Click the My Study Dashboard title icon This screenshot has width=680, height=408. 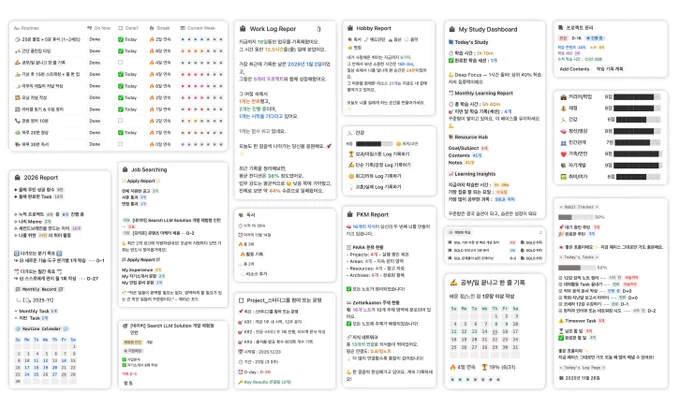[x=451, y=29]
